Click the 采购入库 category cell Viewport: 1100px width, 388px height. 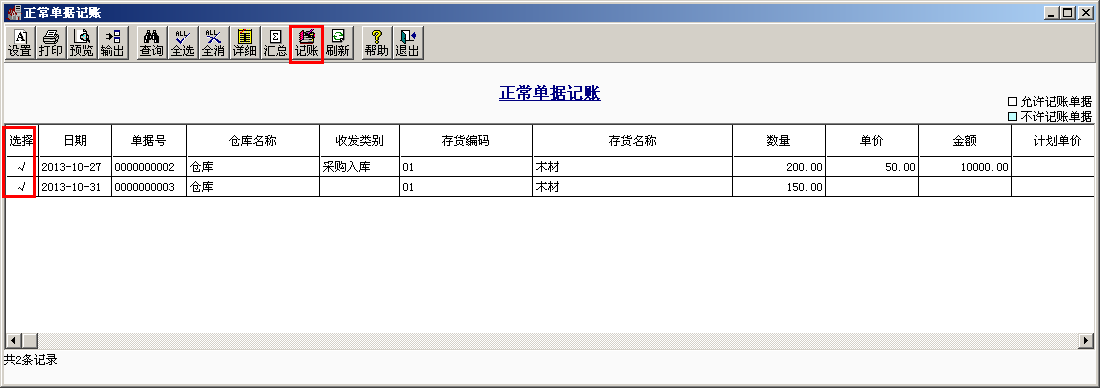[x=360, y=167]
